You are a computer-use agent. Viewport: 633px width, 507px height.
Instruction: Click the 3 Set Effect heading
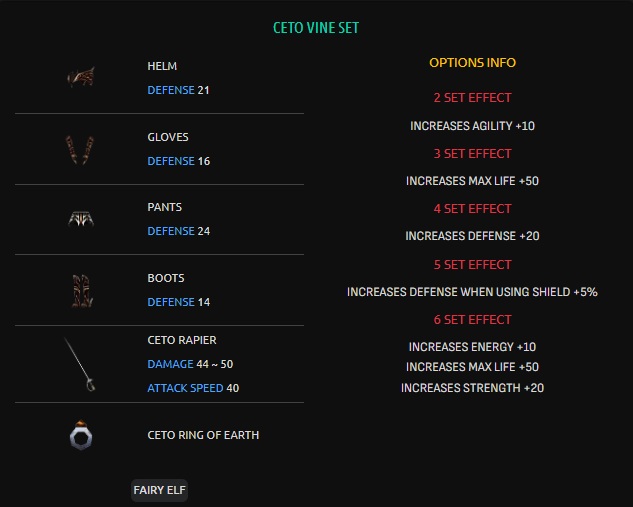472,153
